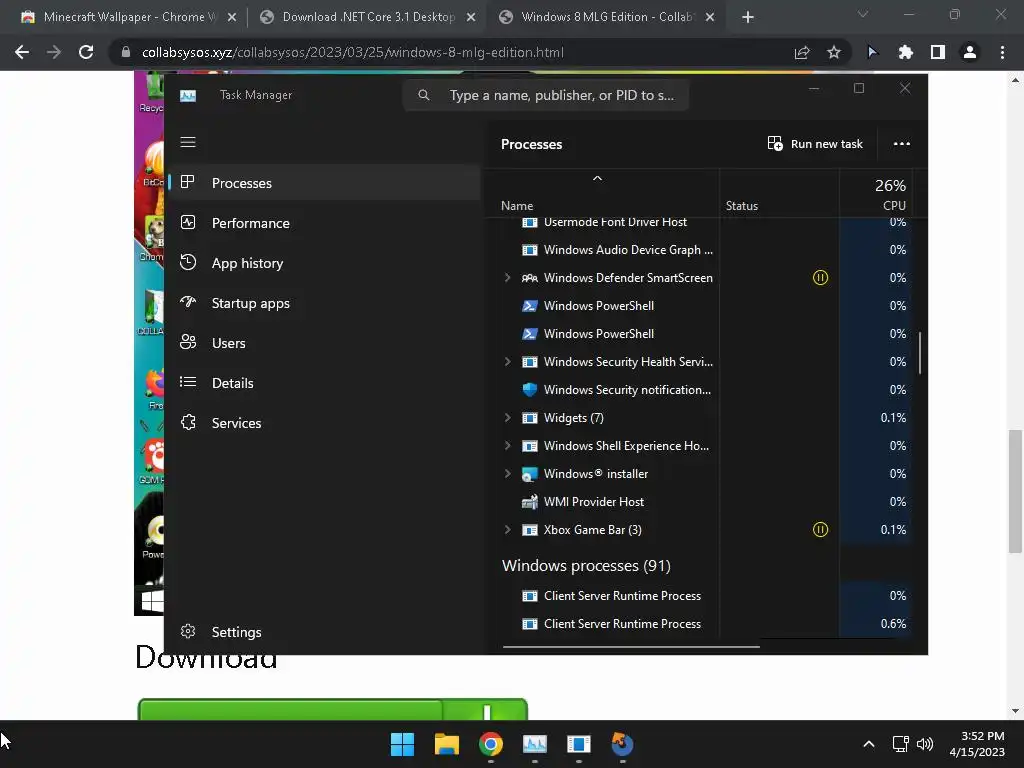1024x768 pixels.
Task: Click the WMI Provider Host icon
Action: (530, 502)
